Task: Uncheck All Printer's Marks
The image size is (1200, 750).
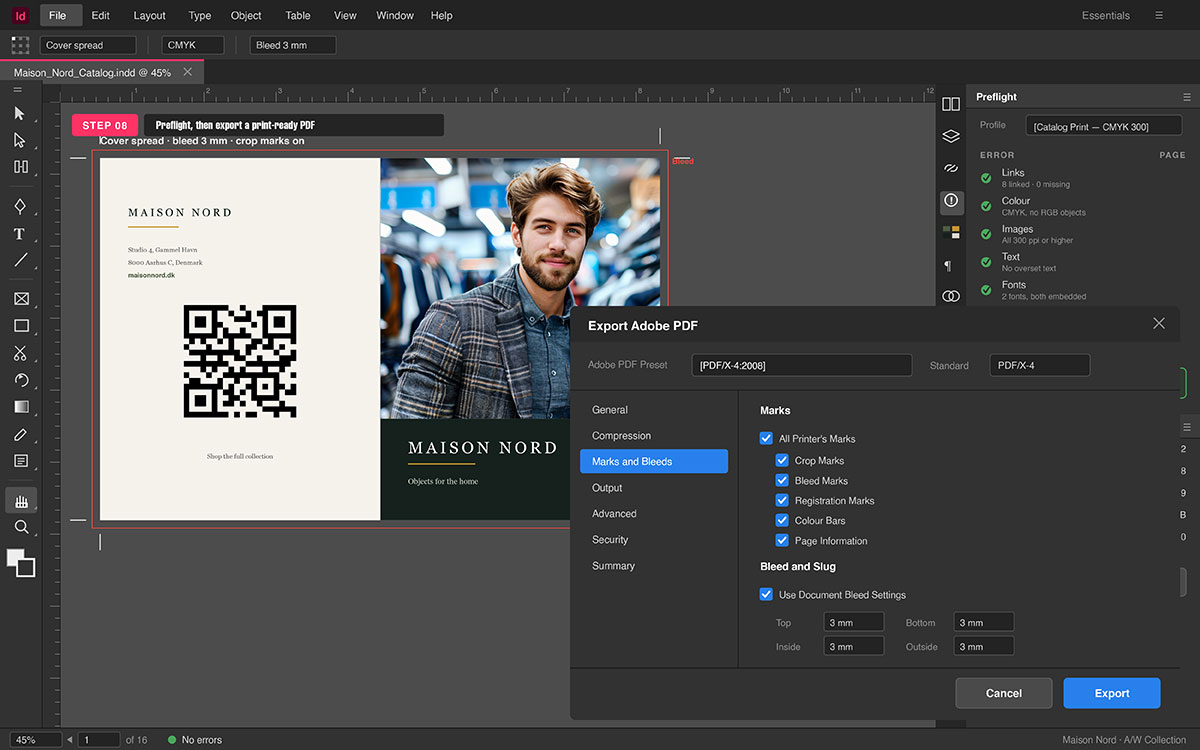Action: [x=766, y=439]
